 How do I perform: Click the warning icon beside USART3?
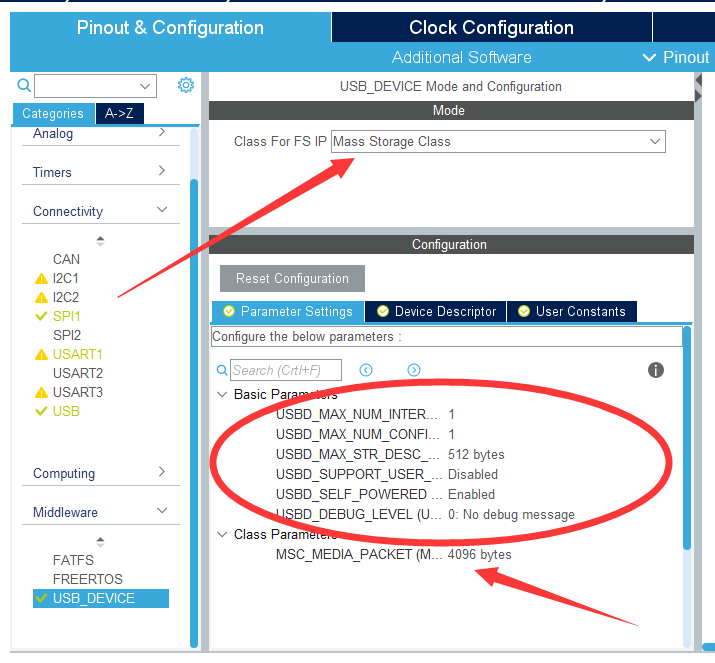click(x=41, y=392)
